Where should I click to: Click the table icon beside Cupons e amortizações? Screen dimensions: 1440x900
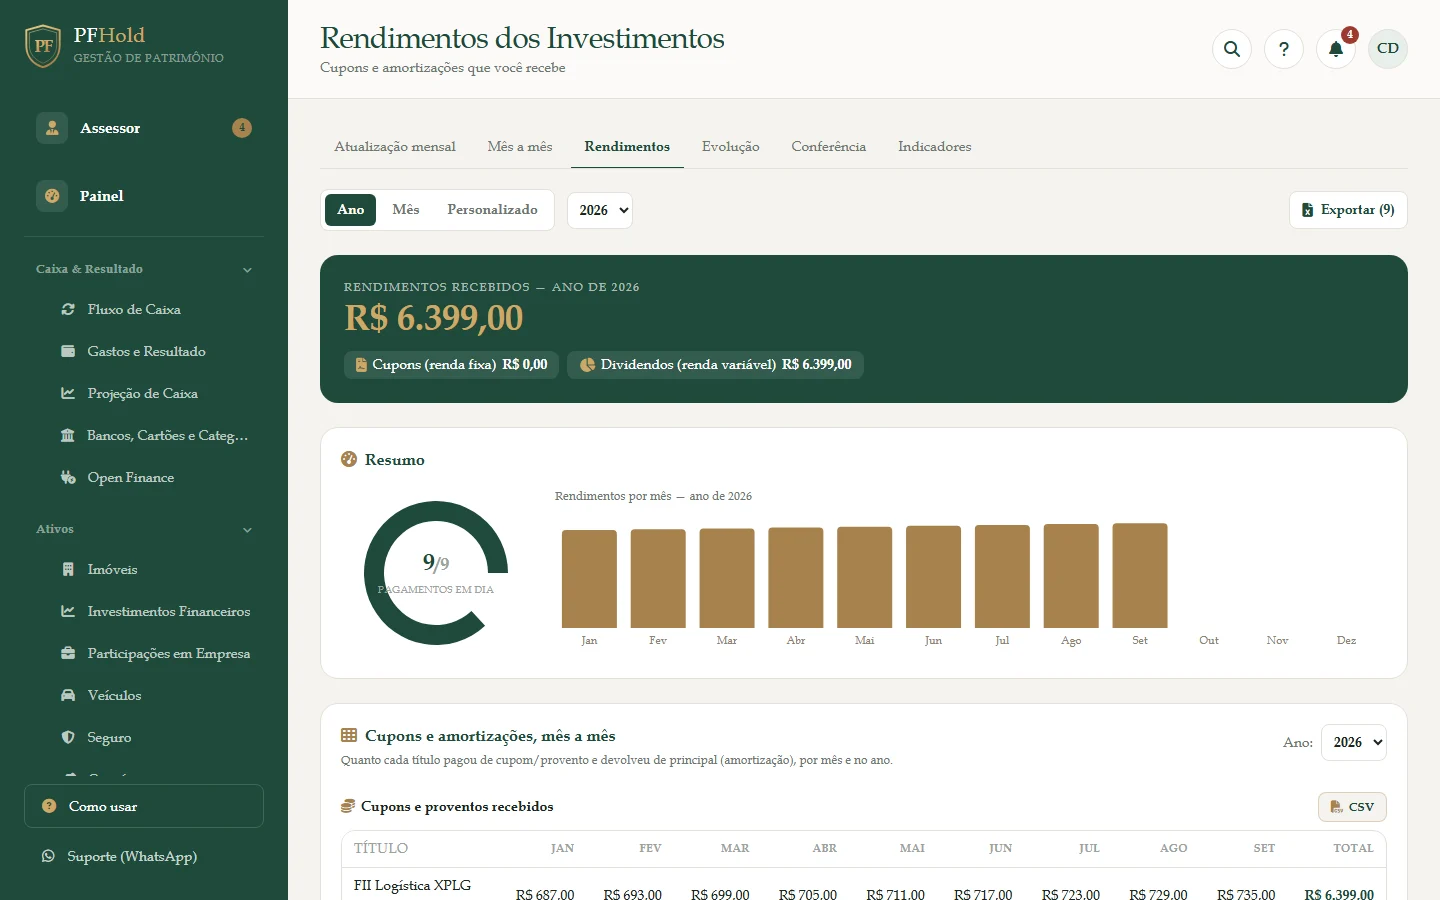coord(349,735)
